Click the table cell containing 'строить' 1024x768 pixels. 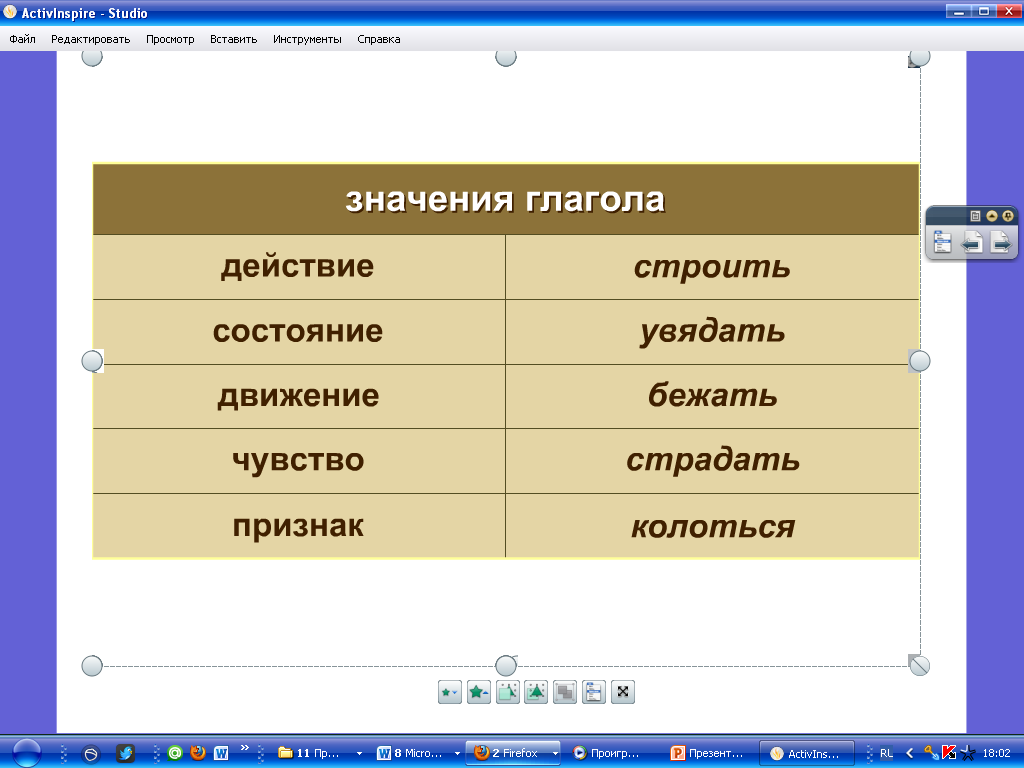712,267
